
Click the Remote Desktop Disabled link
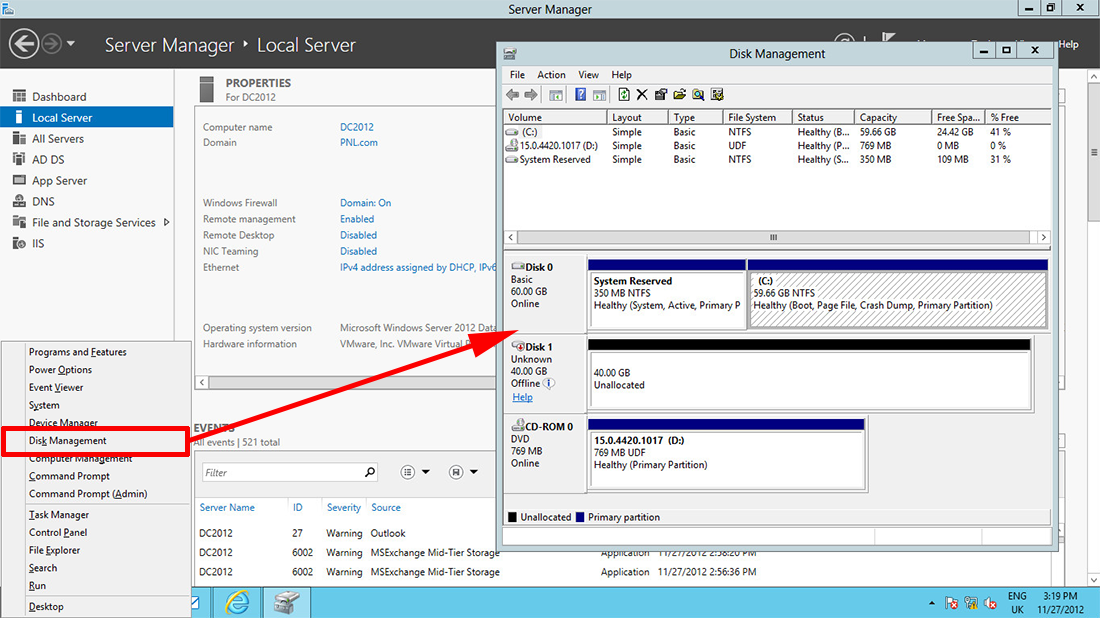coord(358,235)
